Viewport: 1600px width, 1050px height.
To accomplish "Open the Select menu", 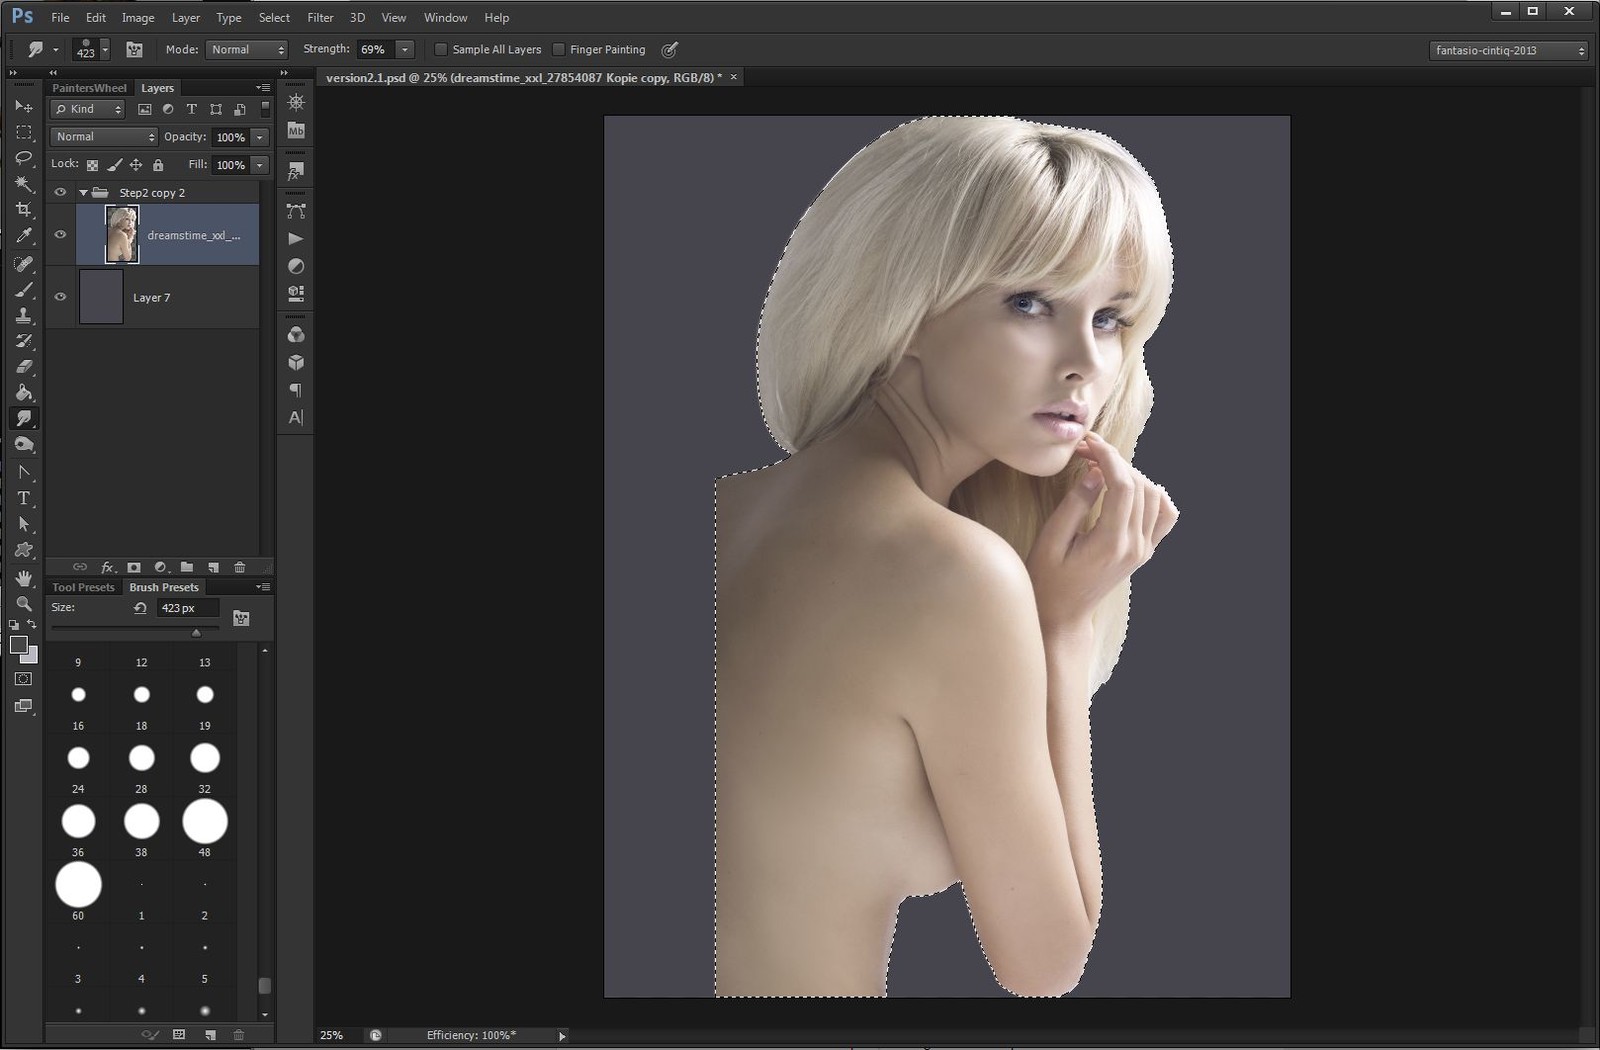I will click(274, 17).
